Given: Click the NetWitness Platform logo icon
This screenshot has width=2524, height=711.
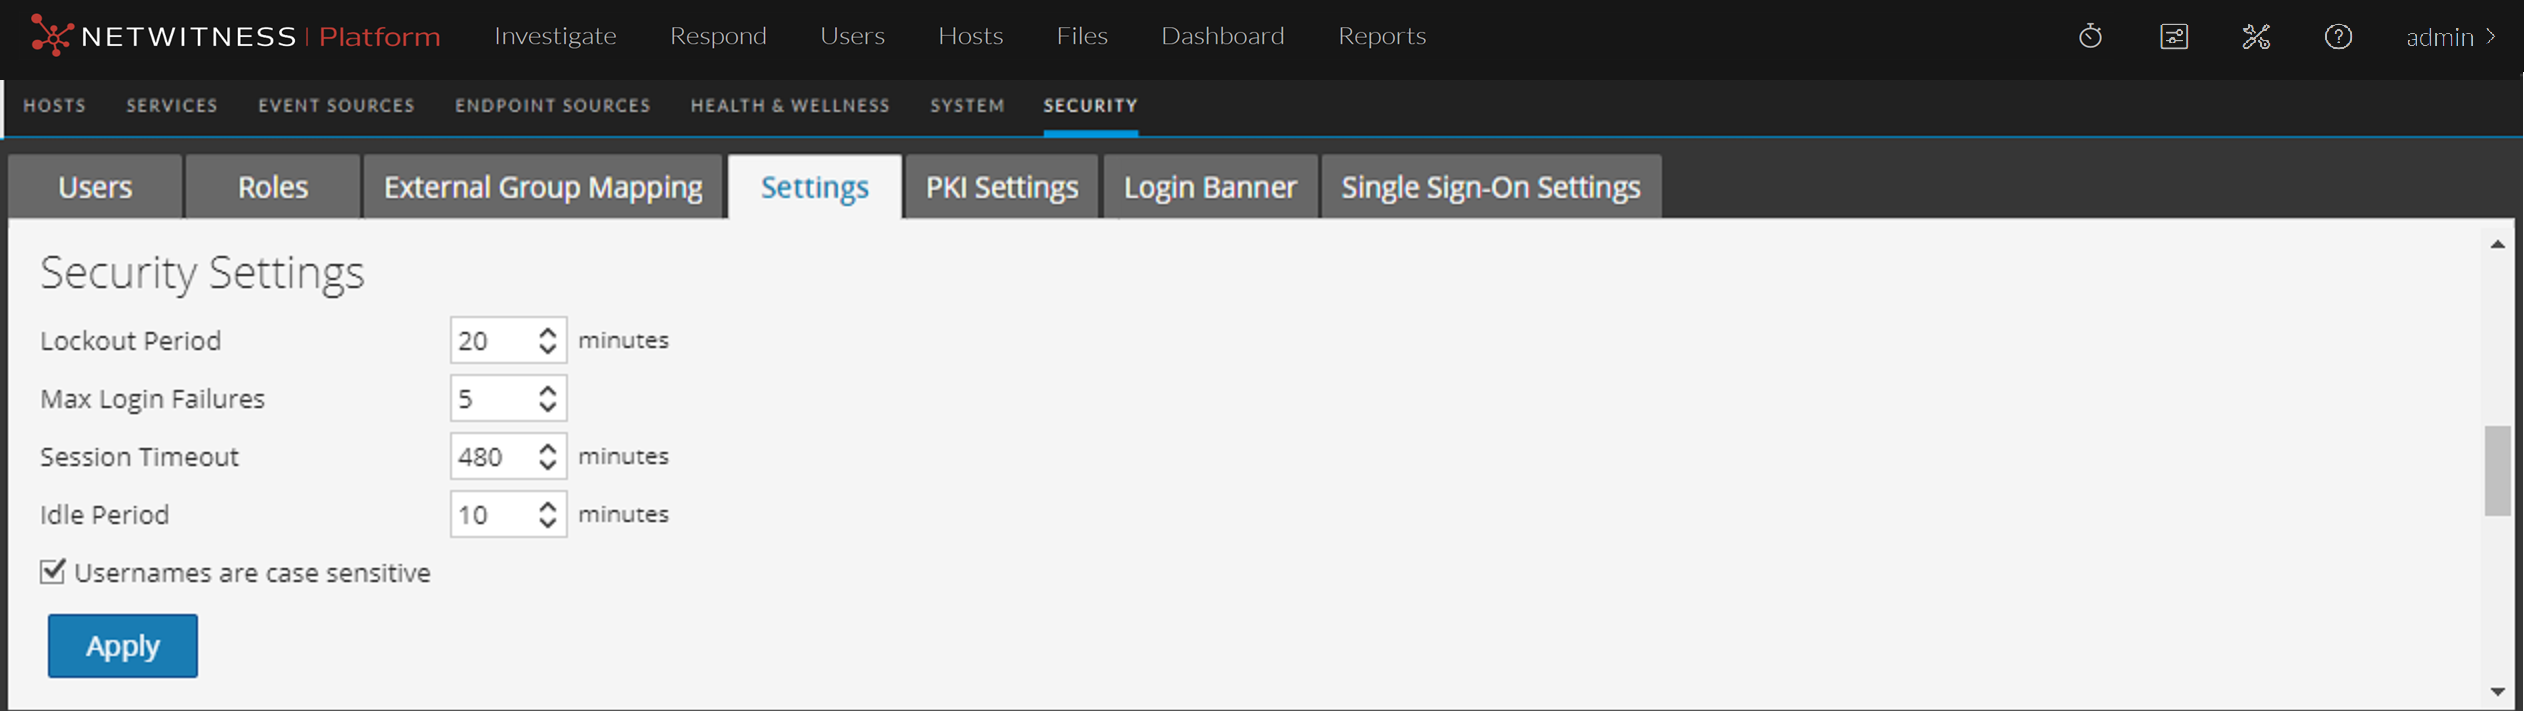Looking at the screenshot, I should coord(50,36).
